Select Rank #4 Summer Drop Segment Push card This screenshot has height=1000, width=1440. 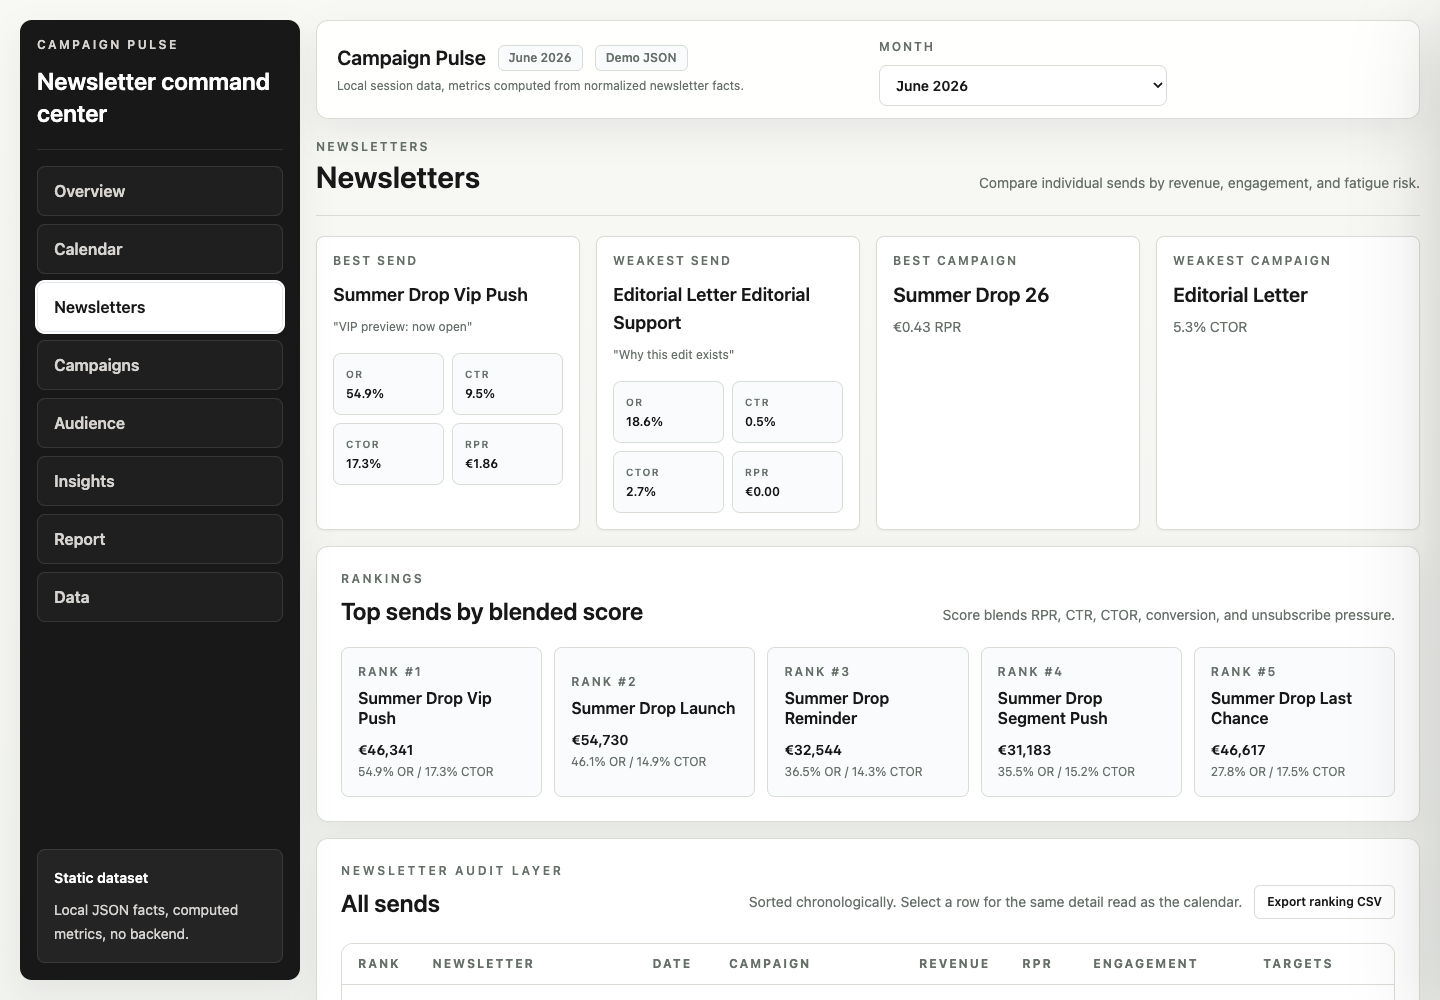point(1081,722)
